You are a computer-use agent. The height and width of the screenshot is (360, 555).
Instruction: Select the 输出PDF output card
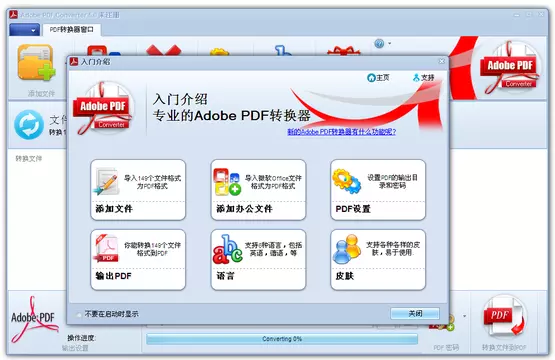click(x=138, y=260)
